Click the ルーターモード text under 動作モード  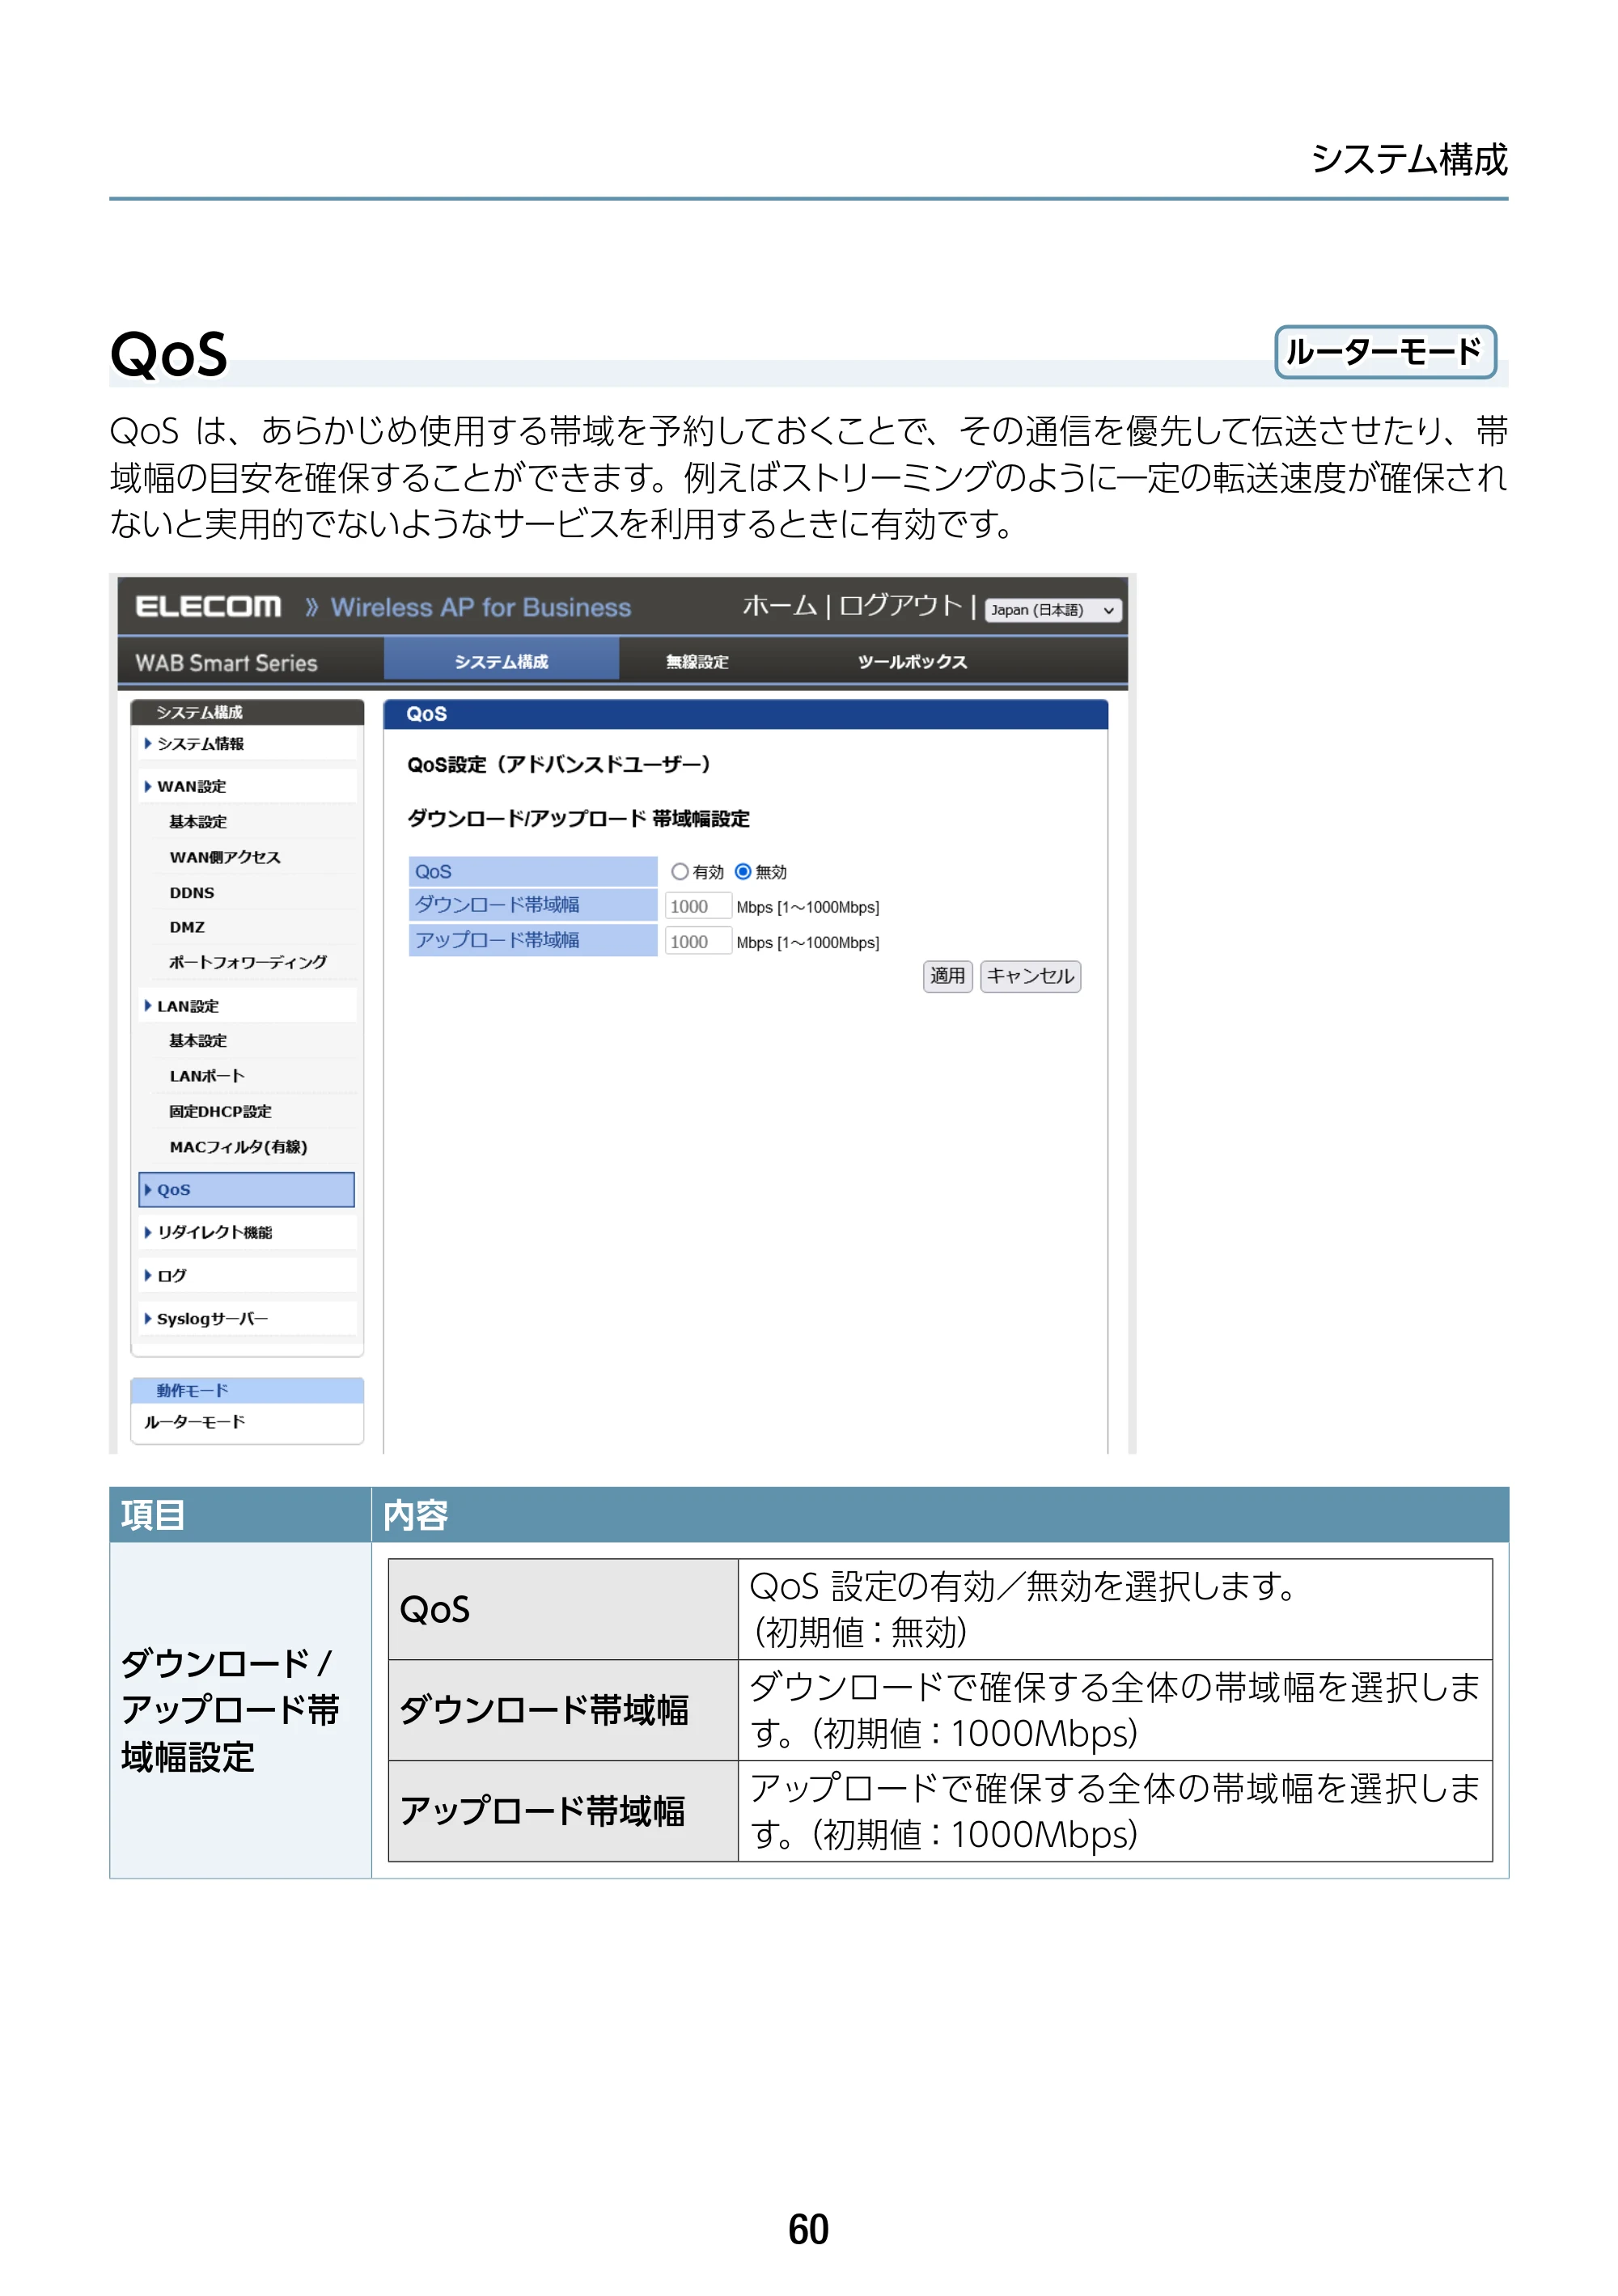point(194,1421)
